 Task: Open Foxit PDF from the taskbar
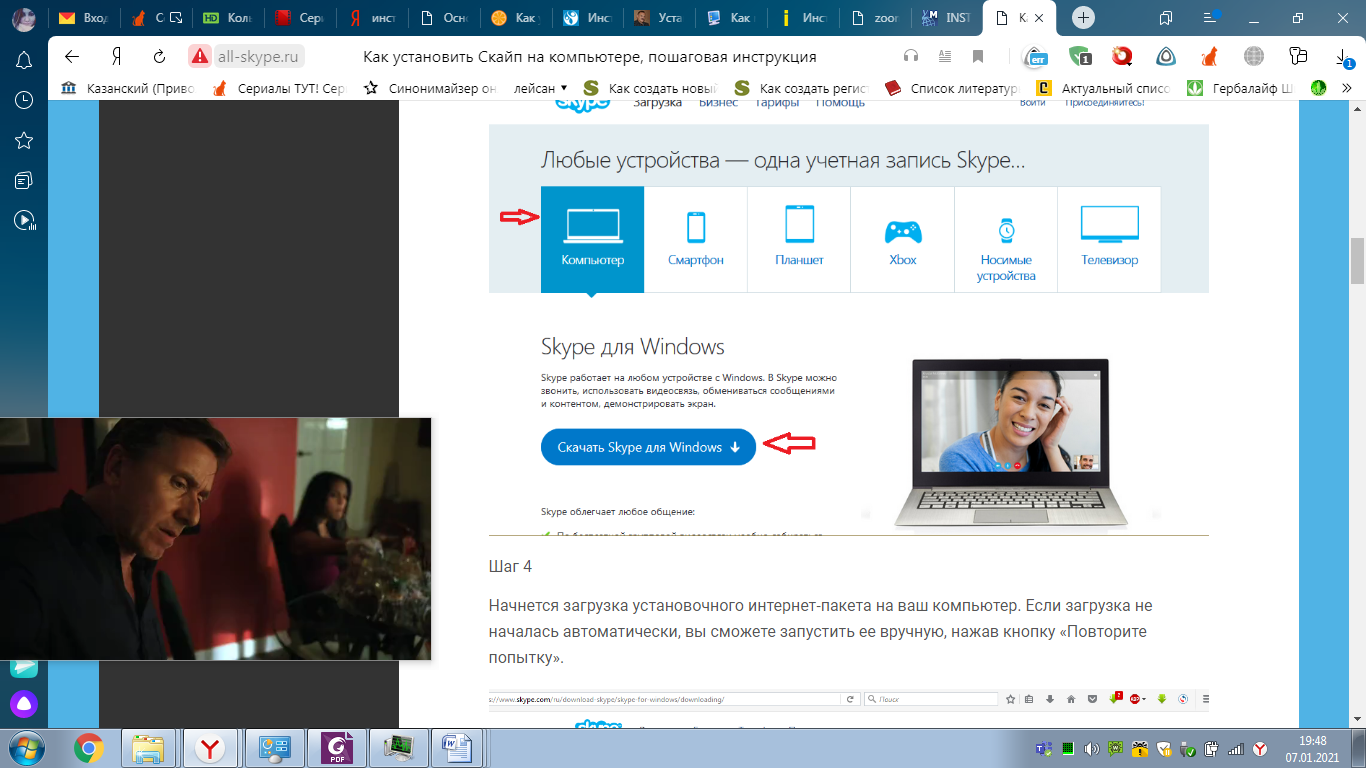pos(337,747)
